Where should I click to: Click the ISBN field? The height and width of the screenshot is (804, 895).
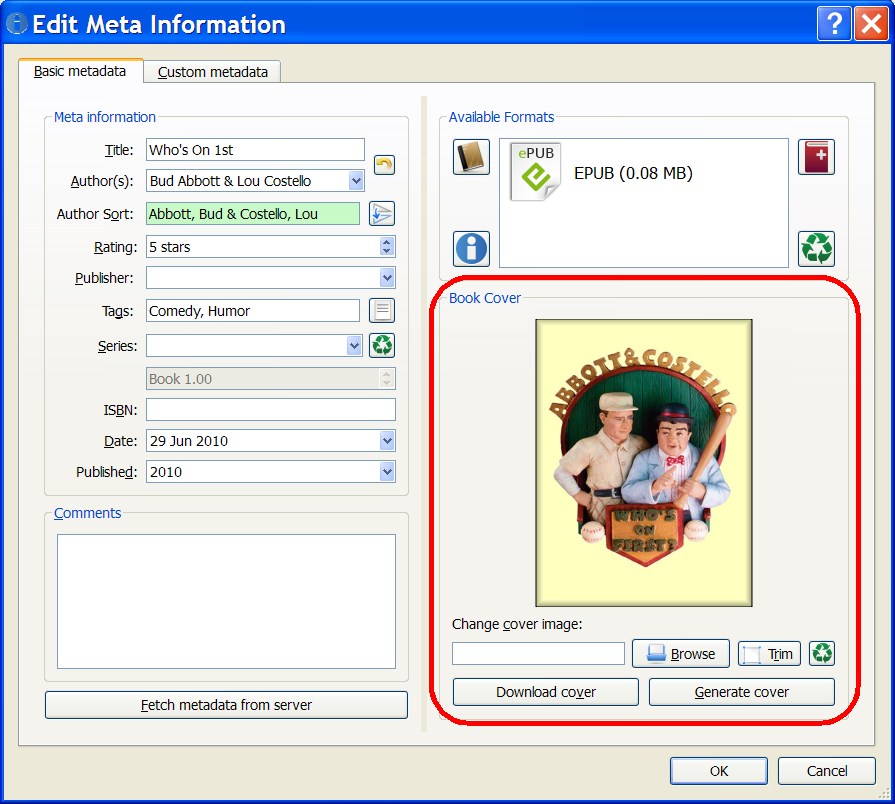[x=271, y=410]
